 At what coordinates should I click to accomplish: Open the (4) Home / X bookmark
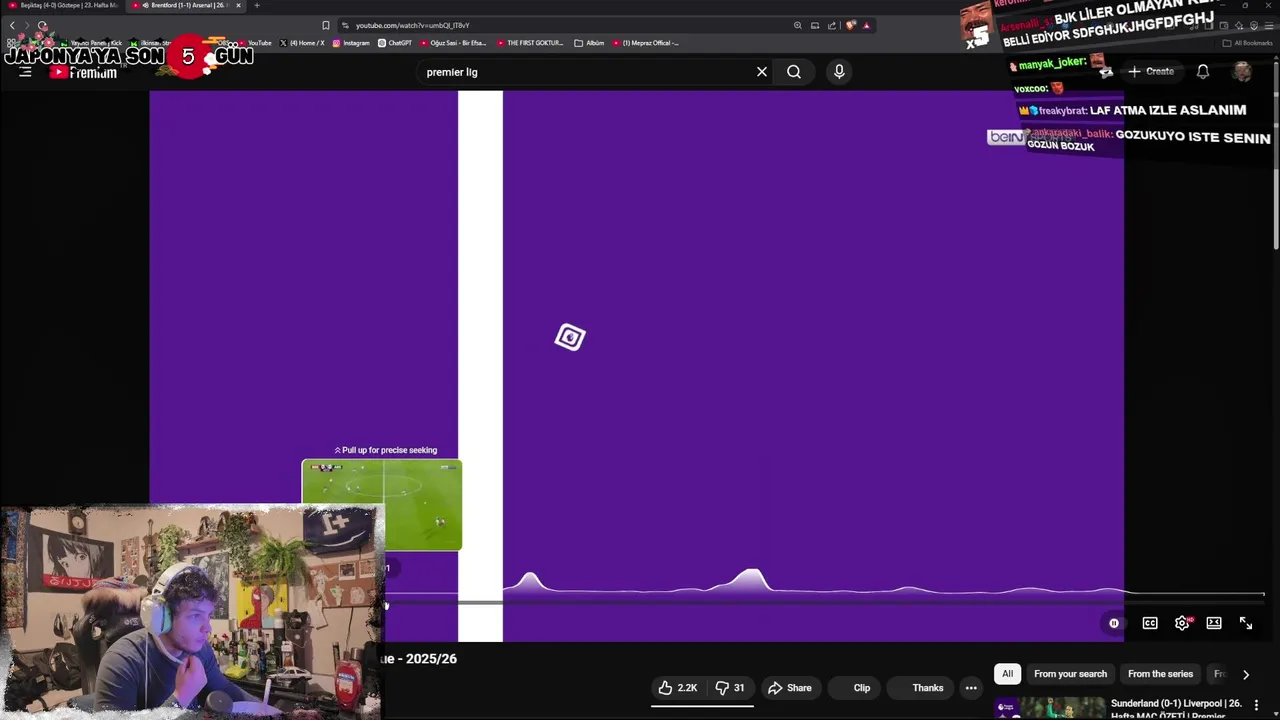[x=303, y=43]
